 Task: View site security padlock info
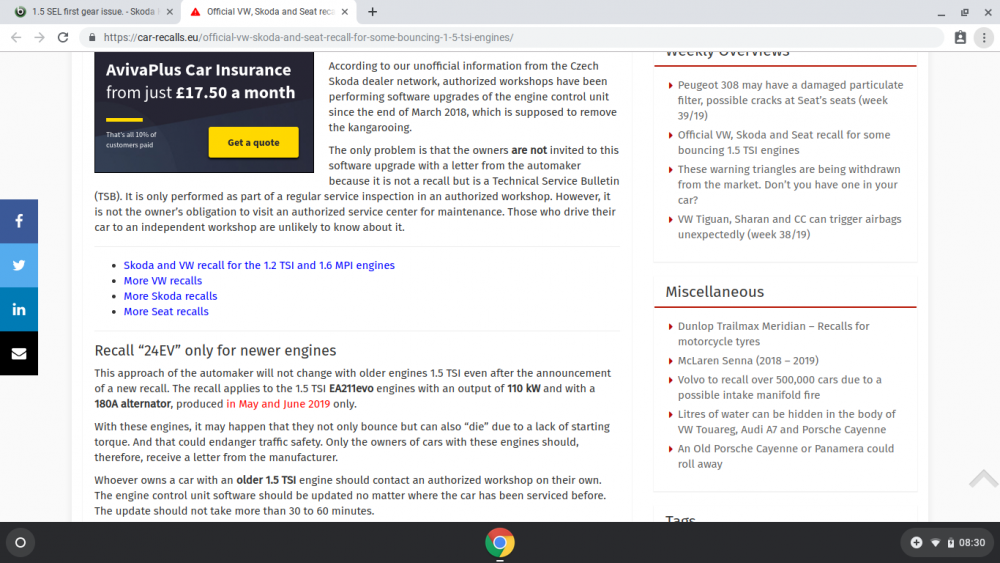92,38
